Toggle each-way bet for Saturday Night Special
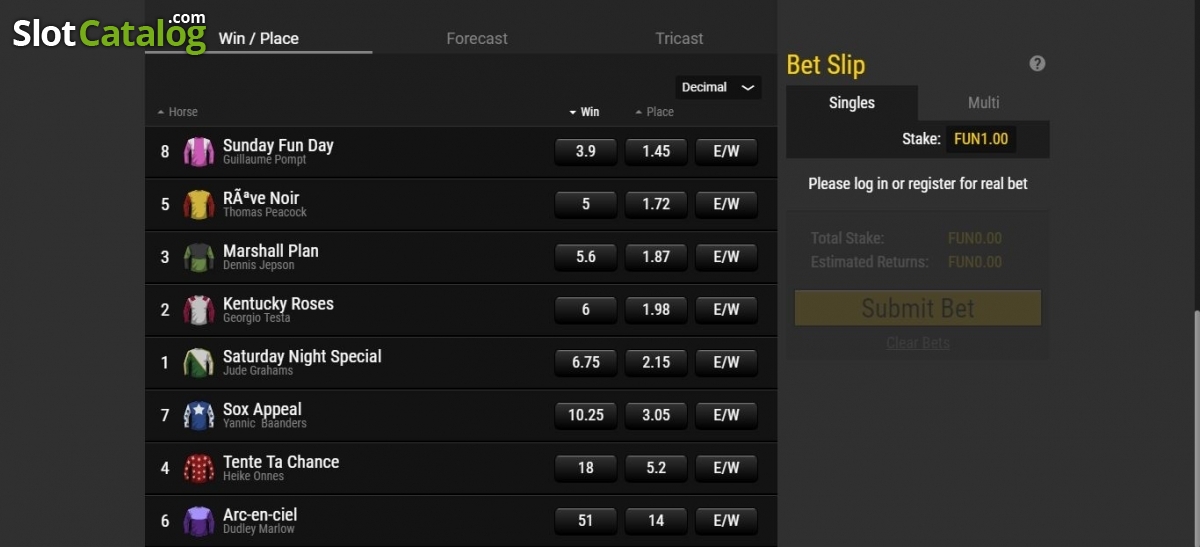 [726, 362]
